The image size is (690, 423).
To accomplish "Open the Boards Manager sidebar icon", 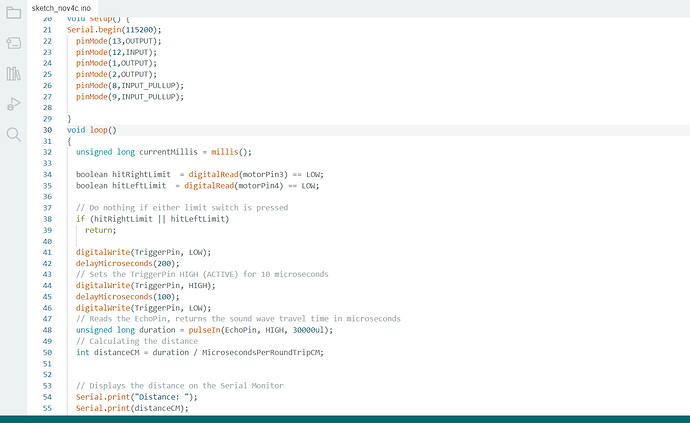I will pos(13,43).
